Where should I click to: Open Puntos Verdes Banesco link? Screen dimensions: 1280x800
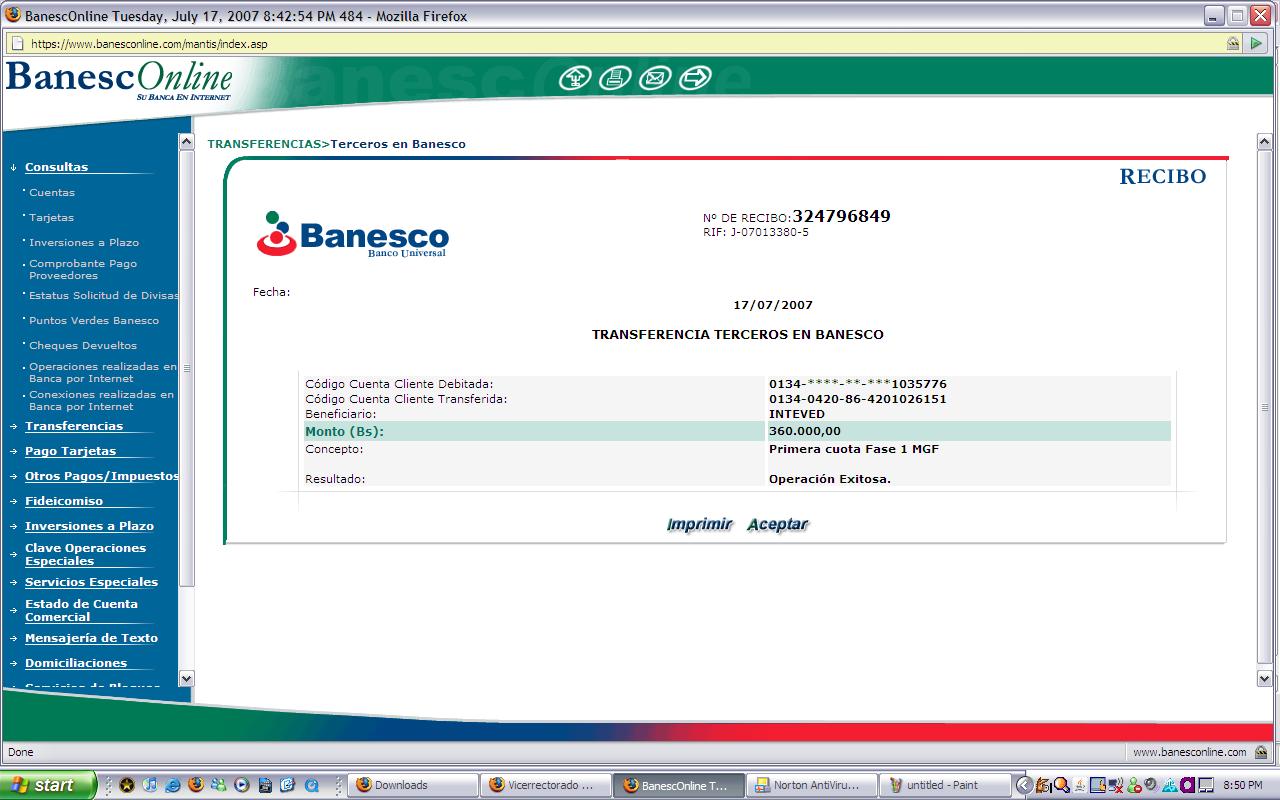94,320
